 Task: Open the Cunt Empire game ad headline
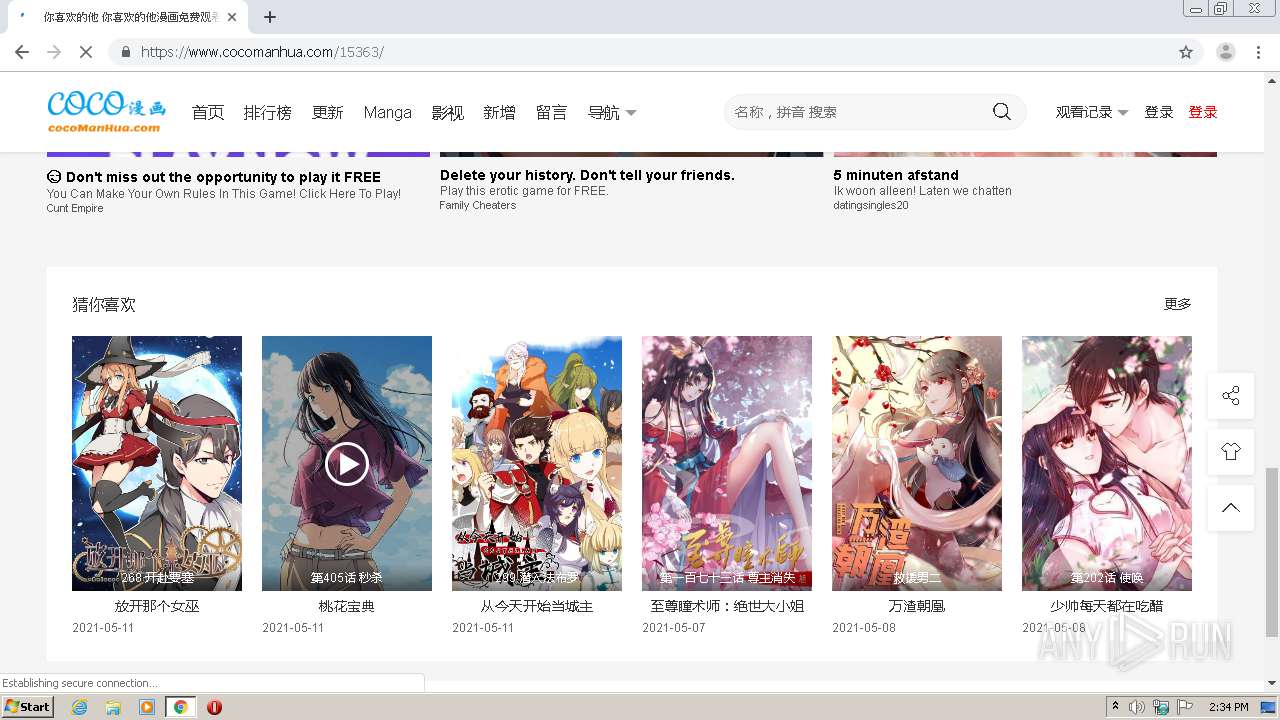(213, 177)
